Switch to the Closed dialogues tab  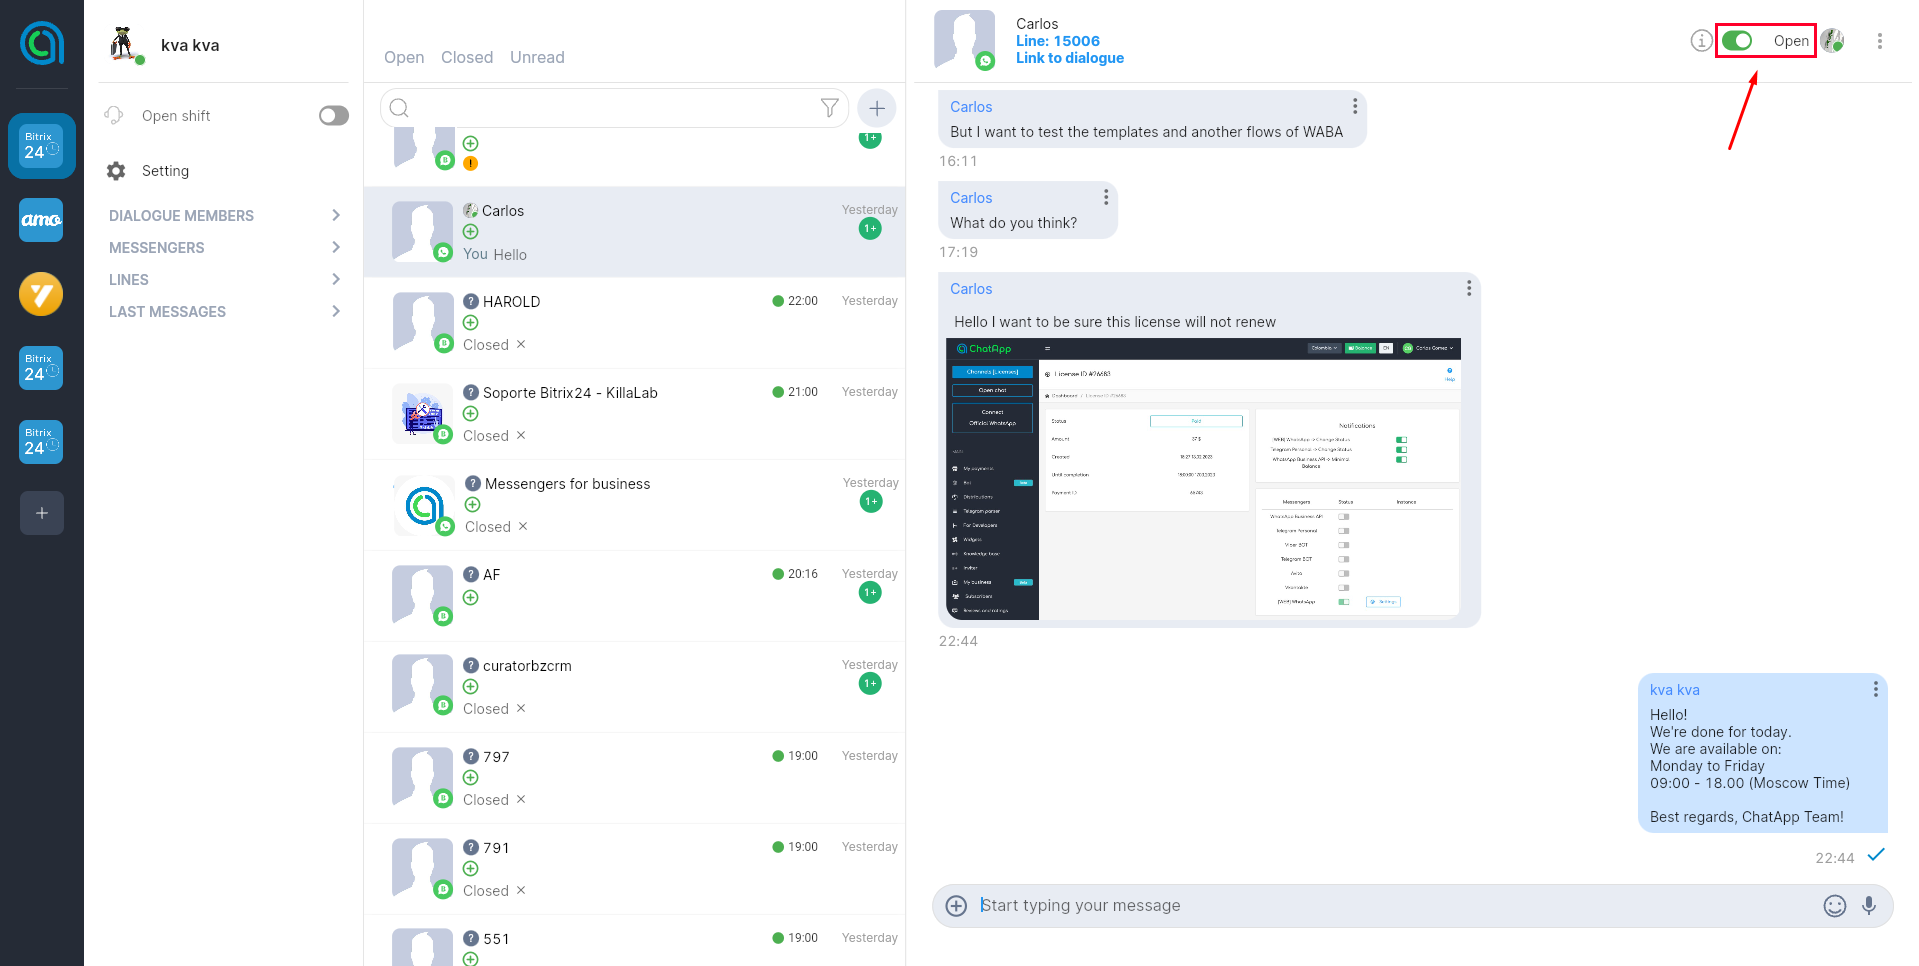[466, 58]
